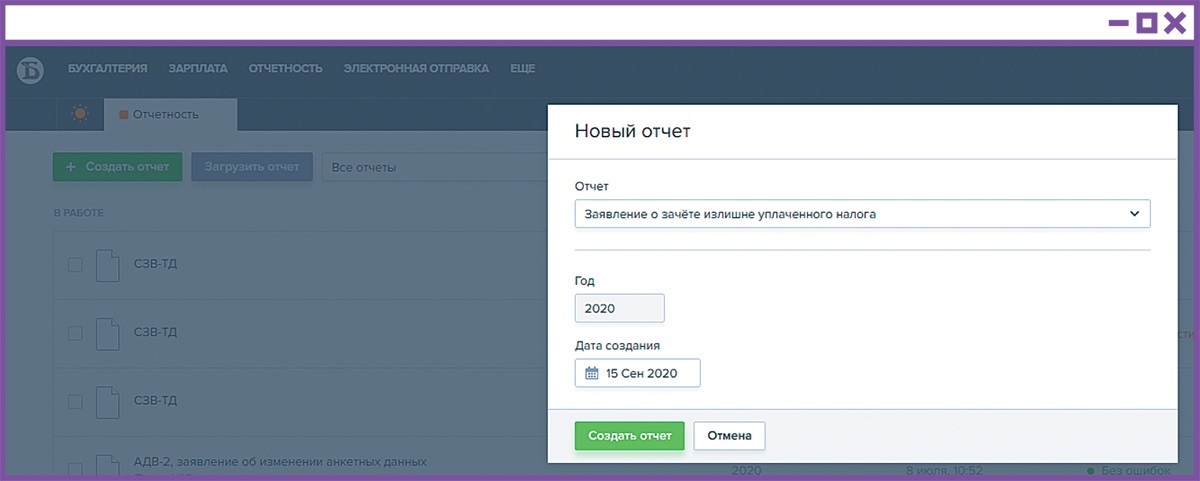Open the ЕЩЕ menu
This screenshot has width=1200, height=481.
tap(523, 69)
